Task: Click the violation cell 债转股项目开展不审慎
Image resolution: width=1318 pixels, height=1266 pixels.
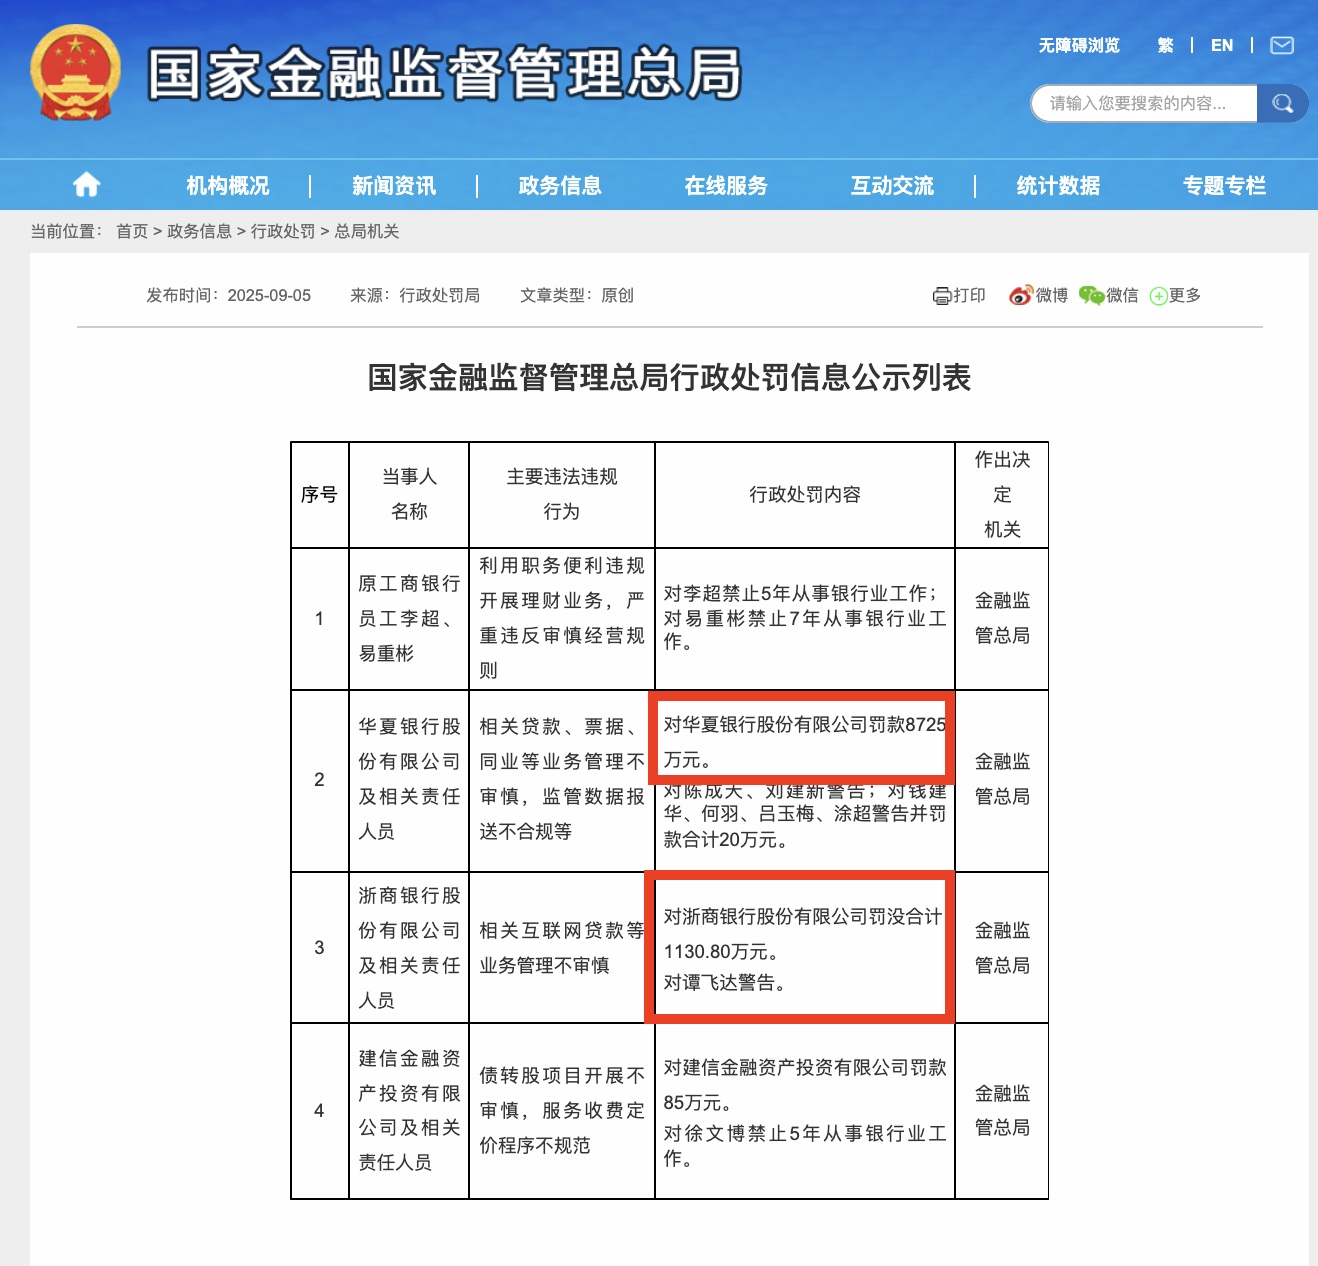Action: [562, 1111]
